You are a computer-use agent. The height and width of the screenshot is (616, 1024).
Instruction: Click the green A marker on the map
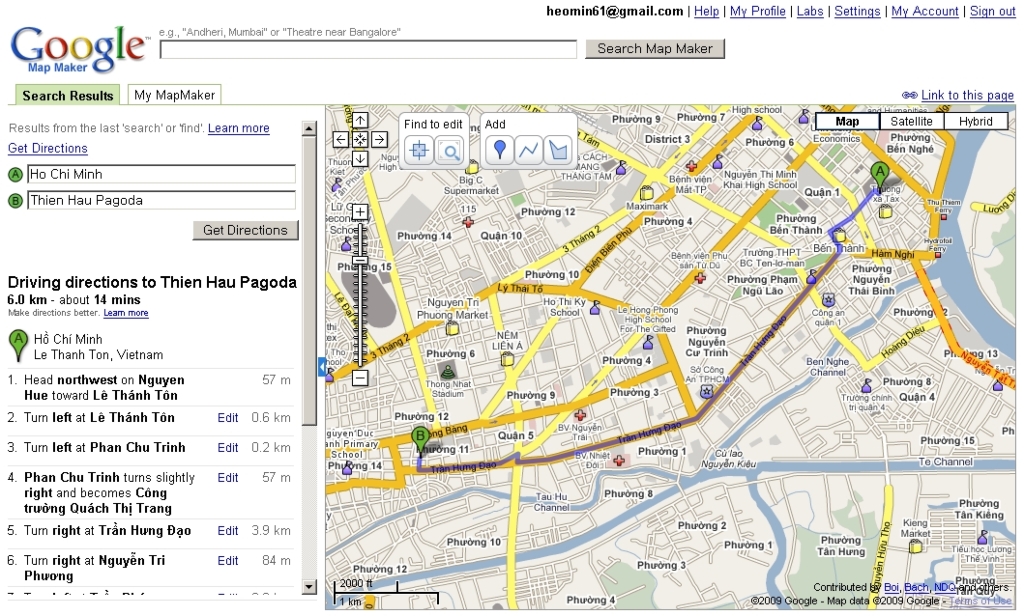pos(880,175)
